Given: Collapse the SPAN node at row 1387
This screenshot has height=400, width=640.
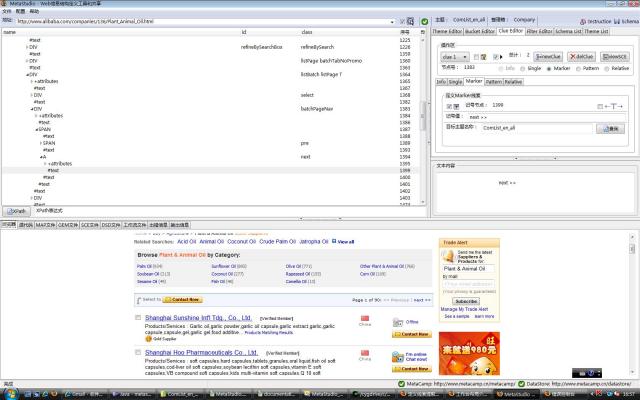Looking at the screenshot, I should coord(36,129).
